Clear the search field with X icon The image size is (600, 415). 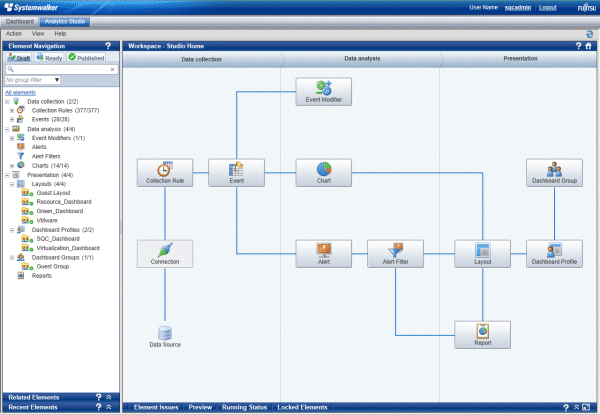[x=112, y=69]
